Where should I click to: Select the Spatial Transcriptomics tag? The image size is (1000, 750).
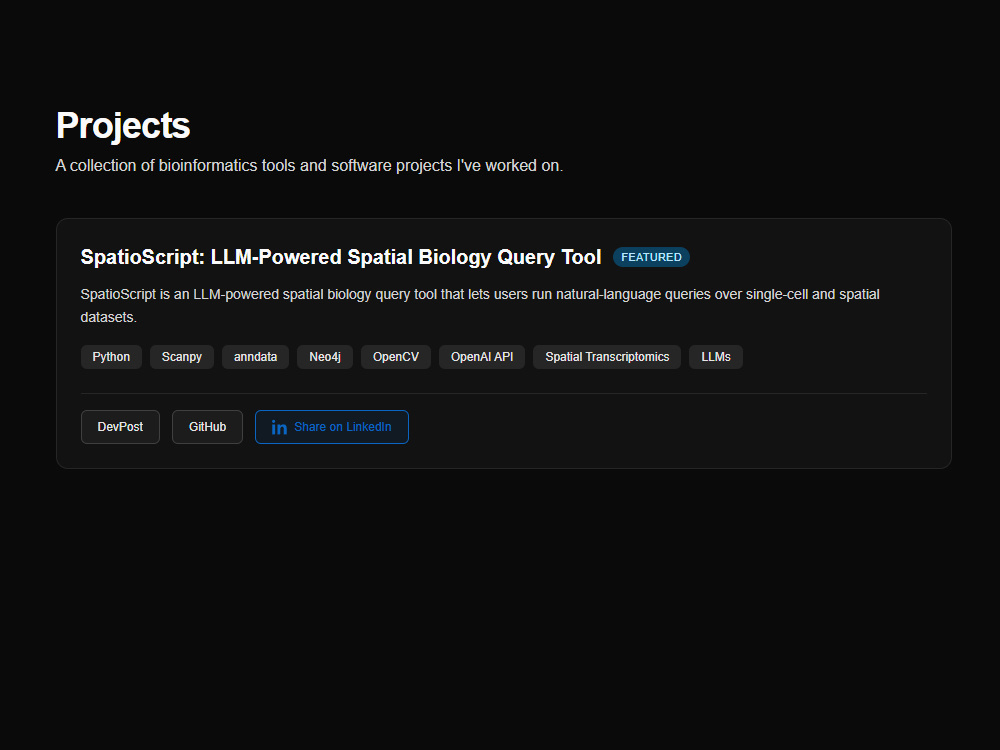[x=607, y=357]
